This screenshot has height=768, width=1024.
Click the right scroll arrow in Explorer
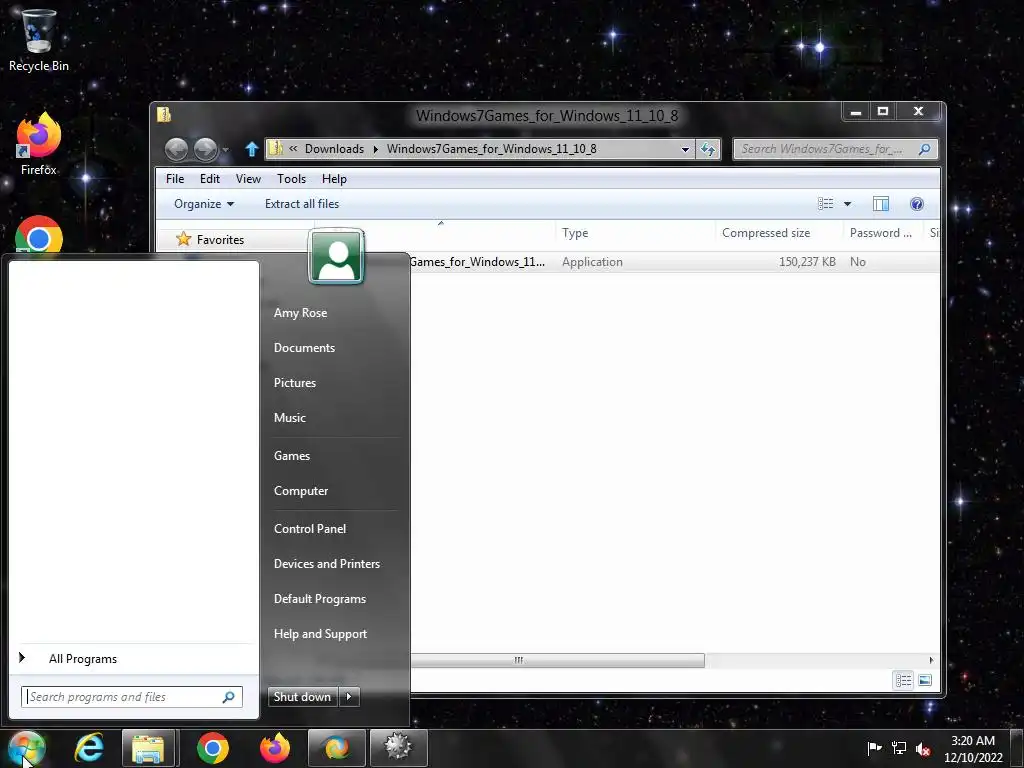tap(931, 660)
